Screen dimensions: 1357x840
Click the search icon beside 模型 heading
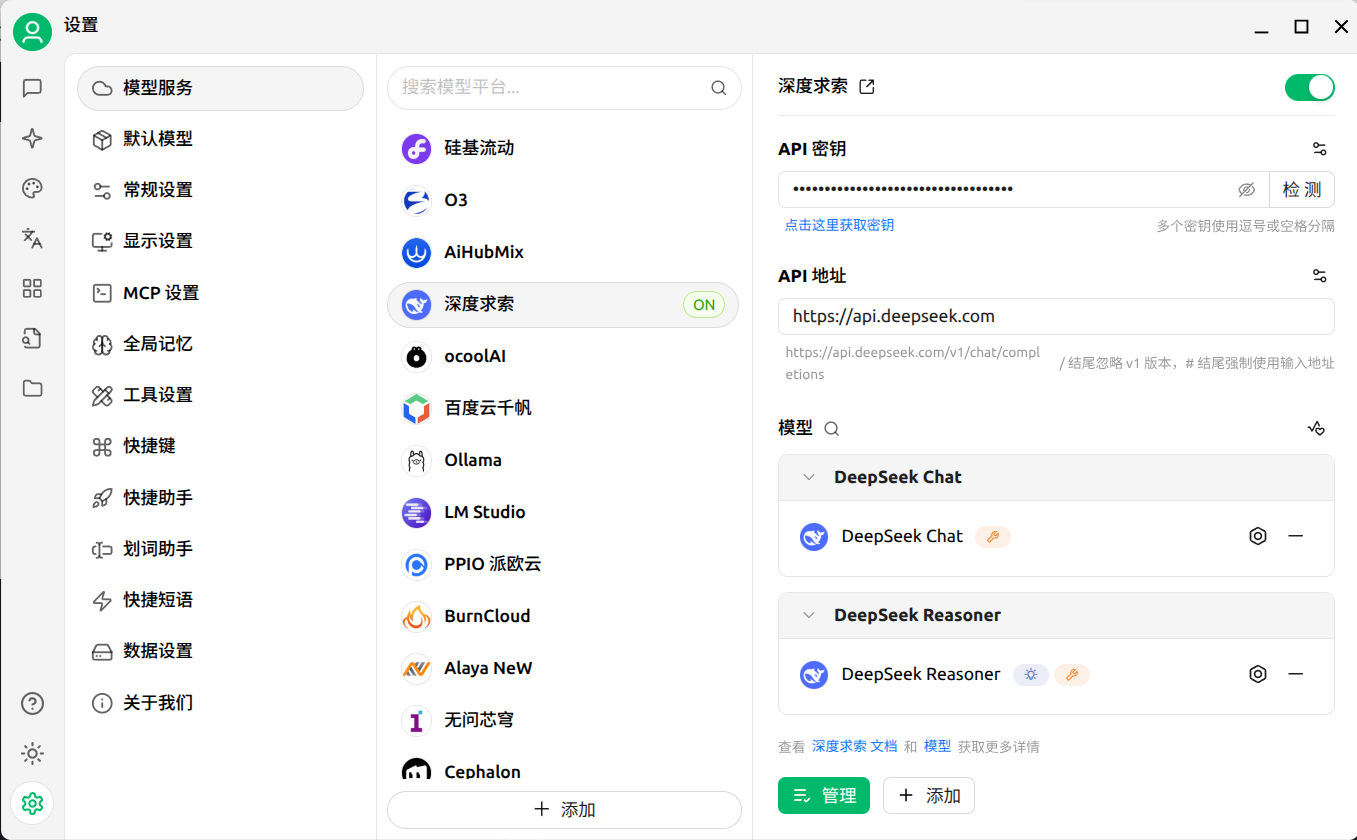[x=831, y=429]
